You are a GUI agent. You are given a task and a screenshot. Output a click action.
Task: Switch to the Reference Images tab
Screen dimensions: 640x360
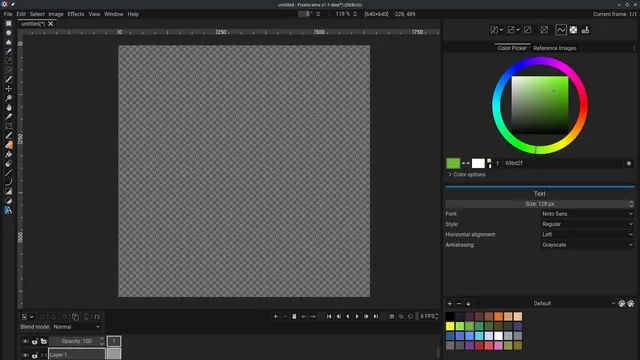coord(555,48)
